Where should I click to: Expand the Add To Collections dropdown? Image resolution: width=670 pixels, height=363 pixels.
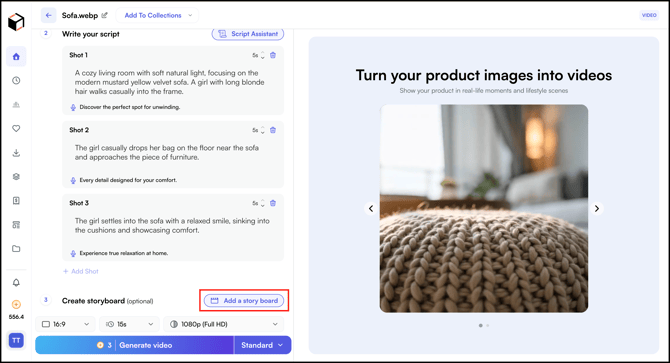(x=157, y=15)
